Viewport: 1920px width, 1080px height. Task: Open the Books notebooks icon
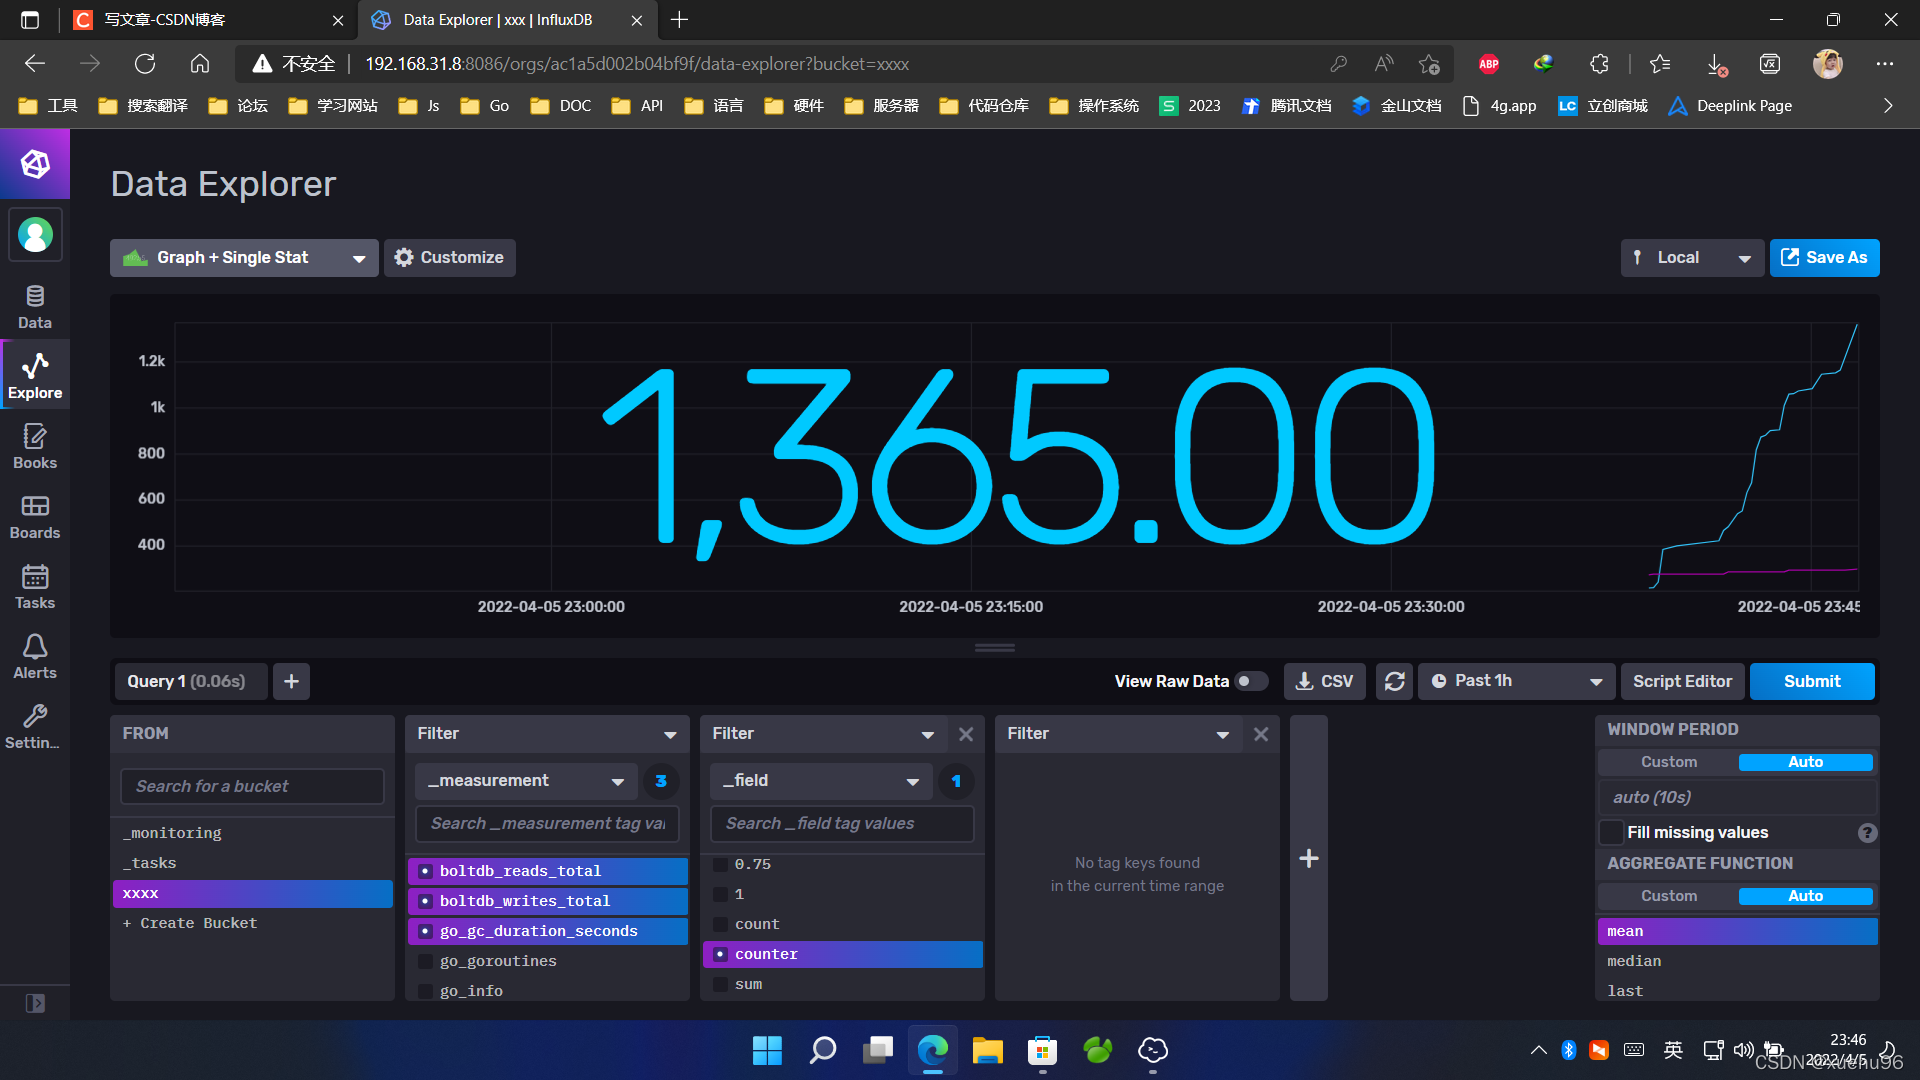[x=35, y=446]
